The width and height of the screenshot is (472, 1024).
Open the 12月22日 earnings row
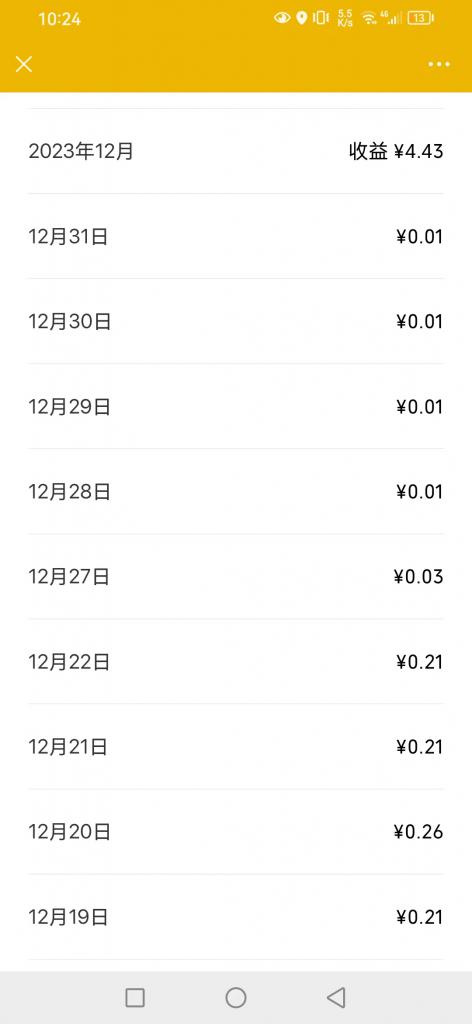tap(236, 662)
